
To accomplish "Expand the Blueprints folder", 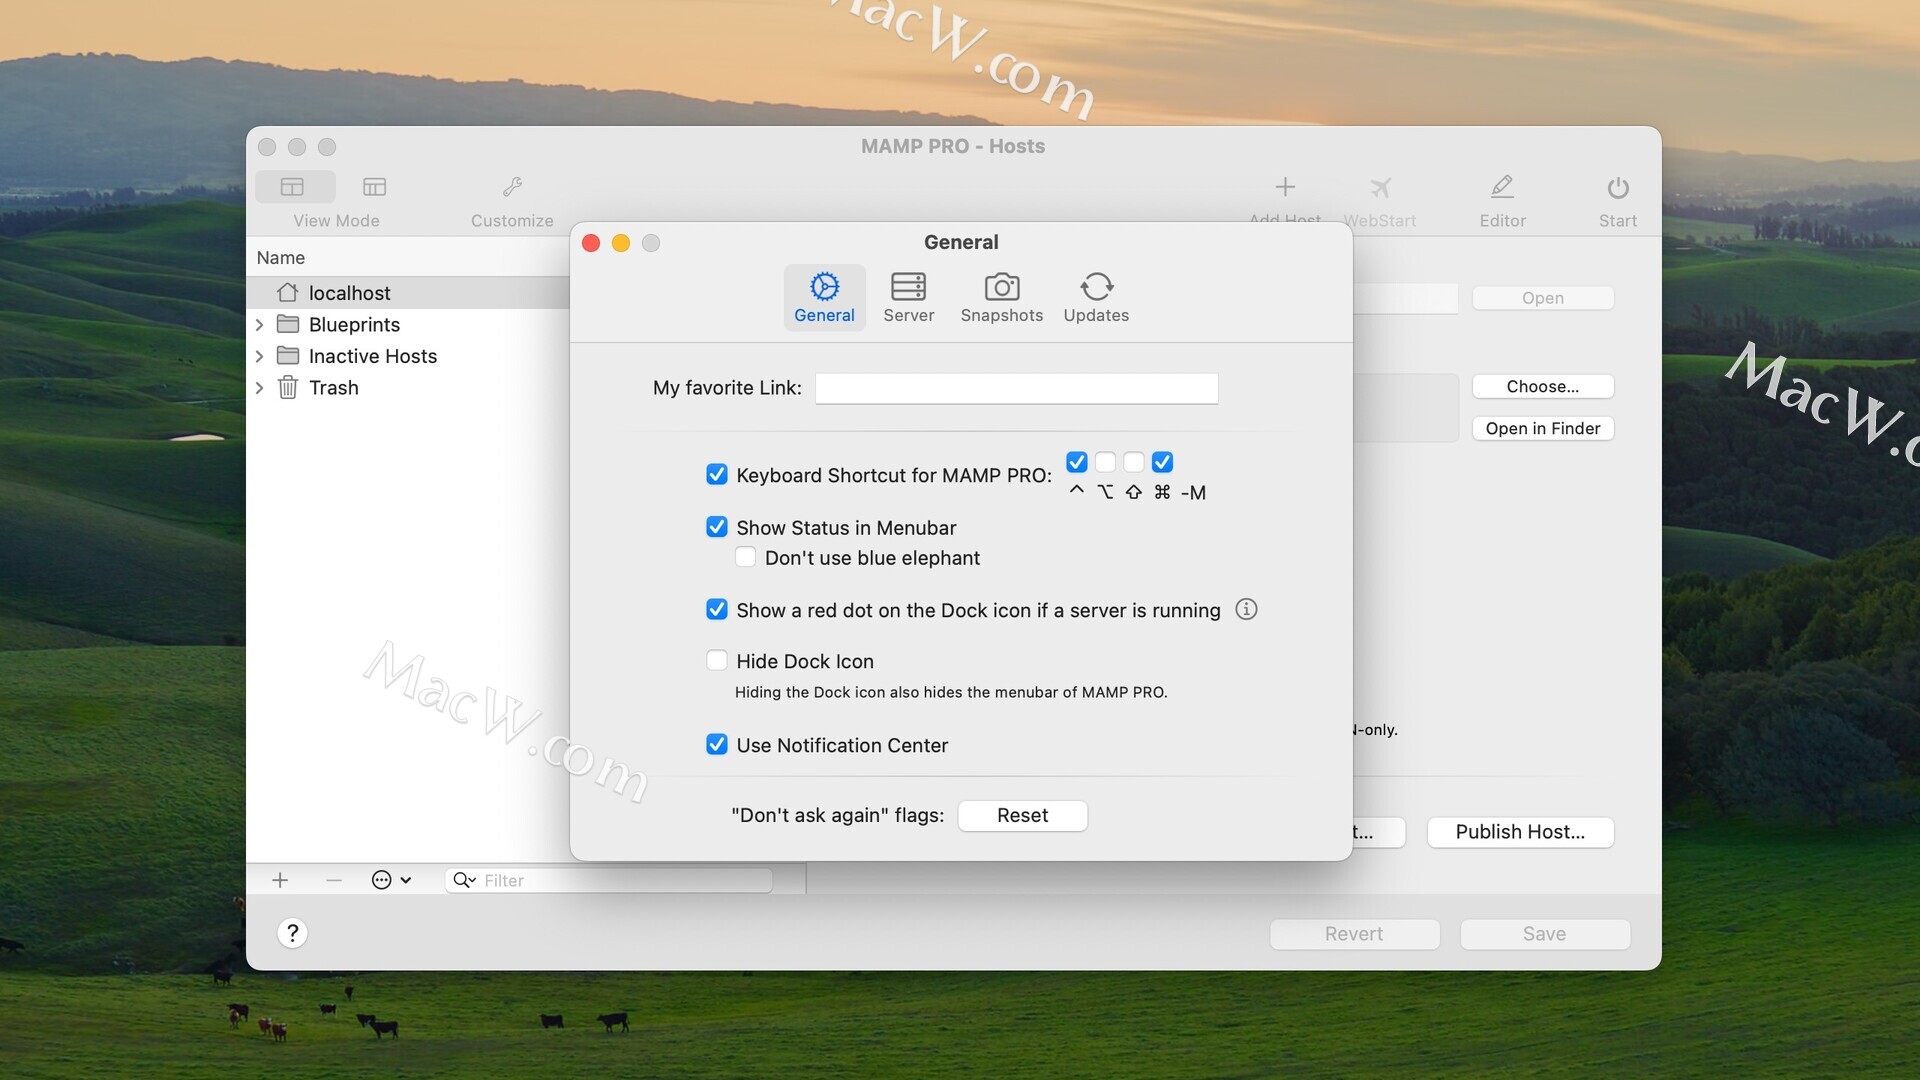I will [260, 325].
